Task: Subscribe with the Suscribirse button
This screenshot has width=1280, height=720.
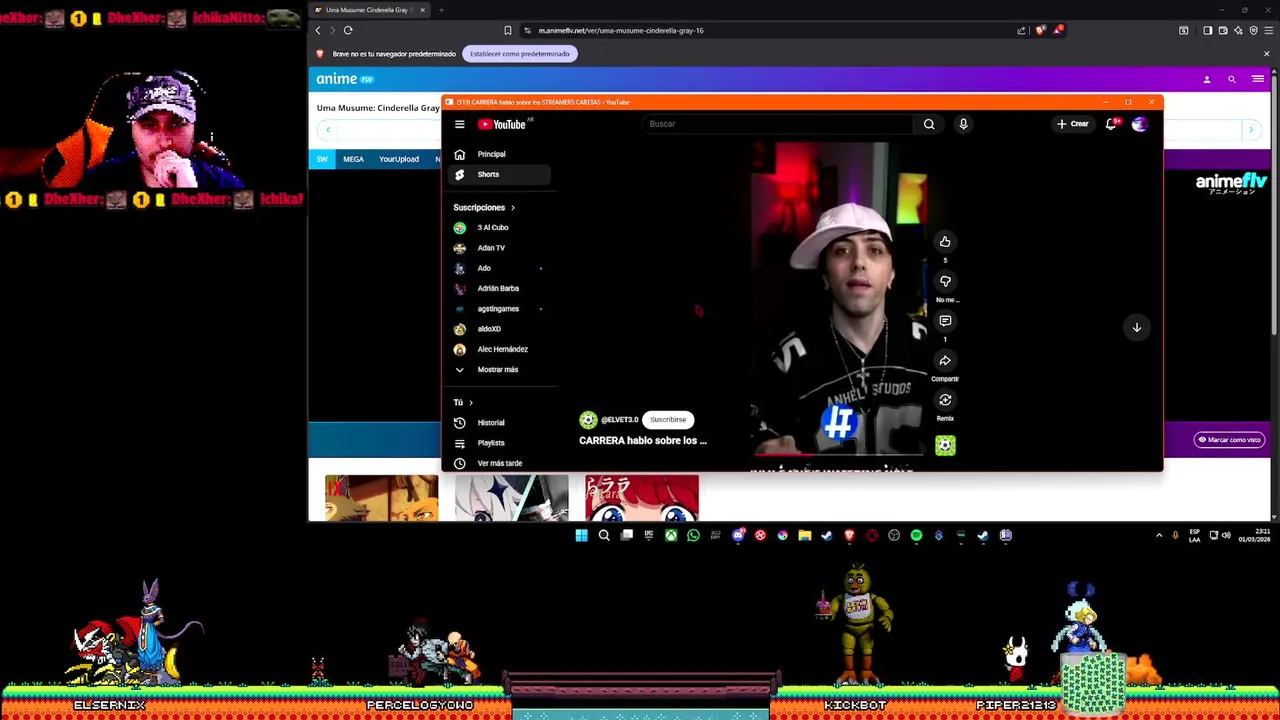Action: coord(668,420)
